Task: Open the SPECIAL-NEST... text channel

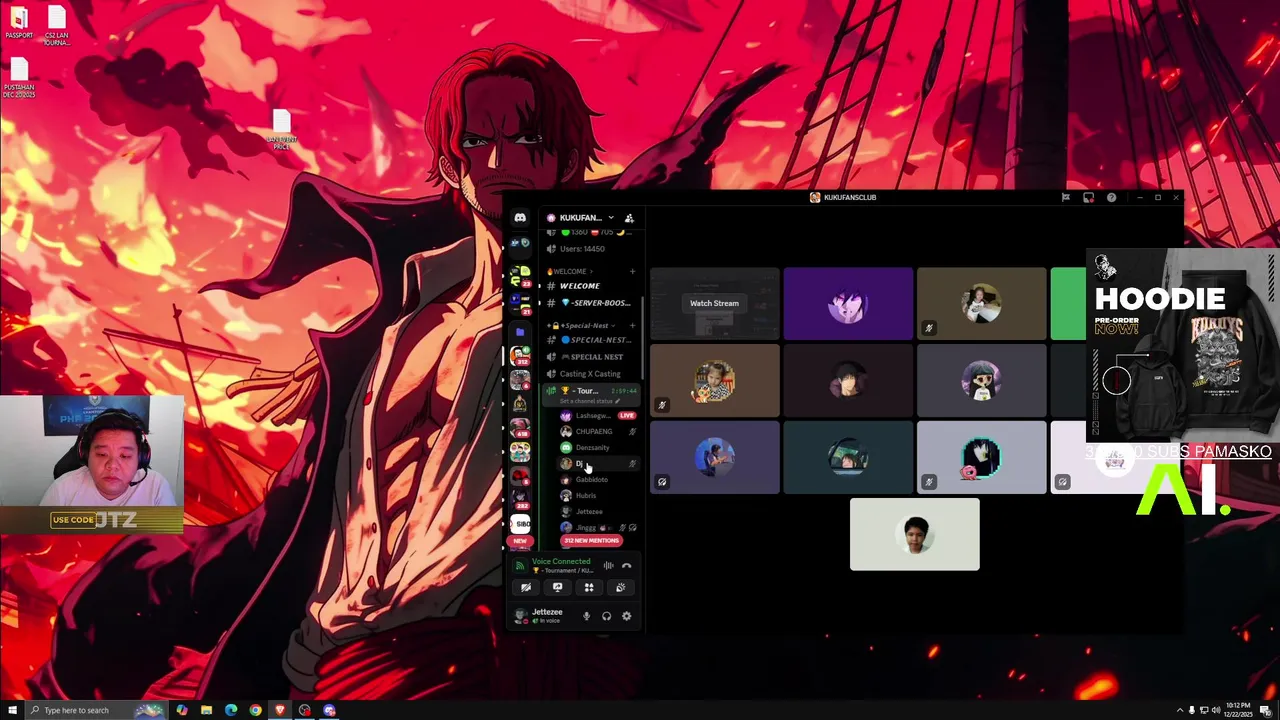Action: click(590, 340)
